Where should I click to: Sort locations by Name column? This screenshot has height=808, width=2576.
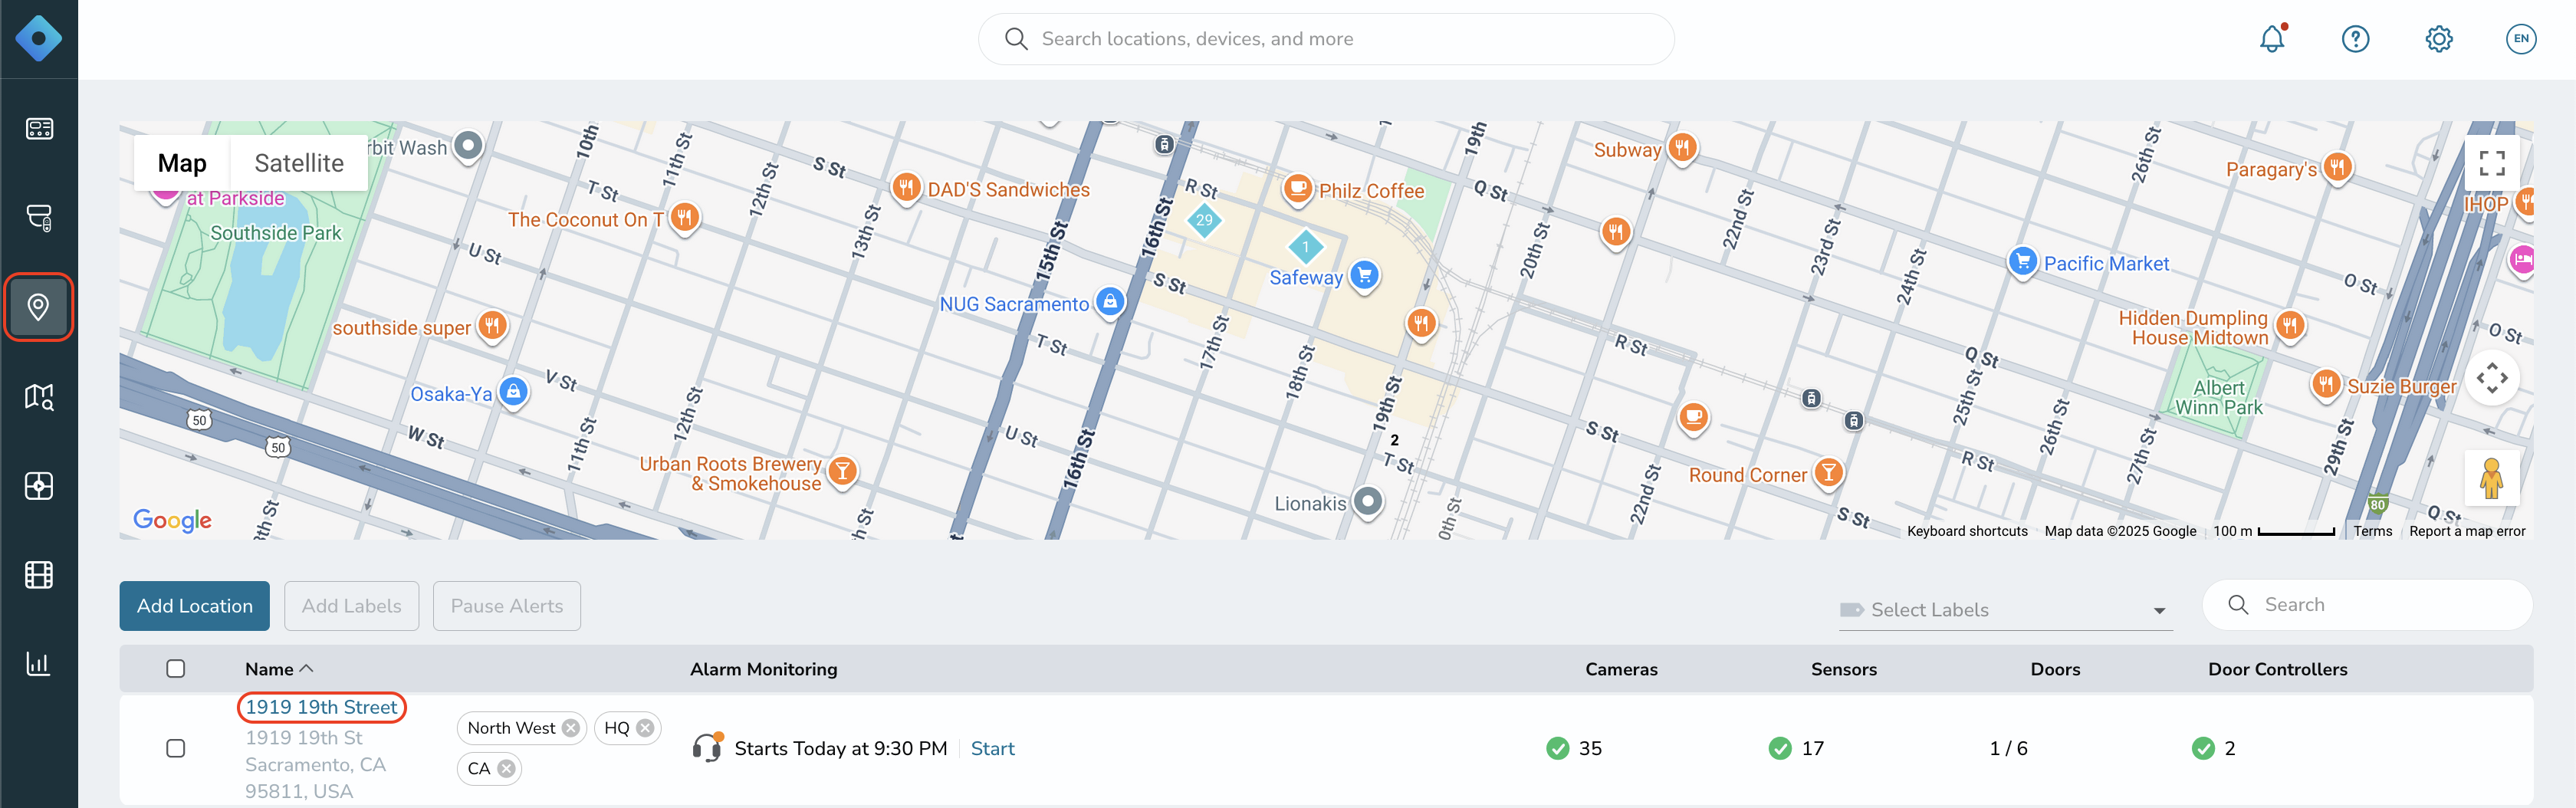coord(279,669)
